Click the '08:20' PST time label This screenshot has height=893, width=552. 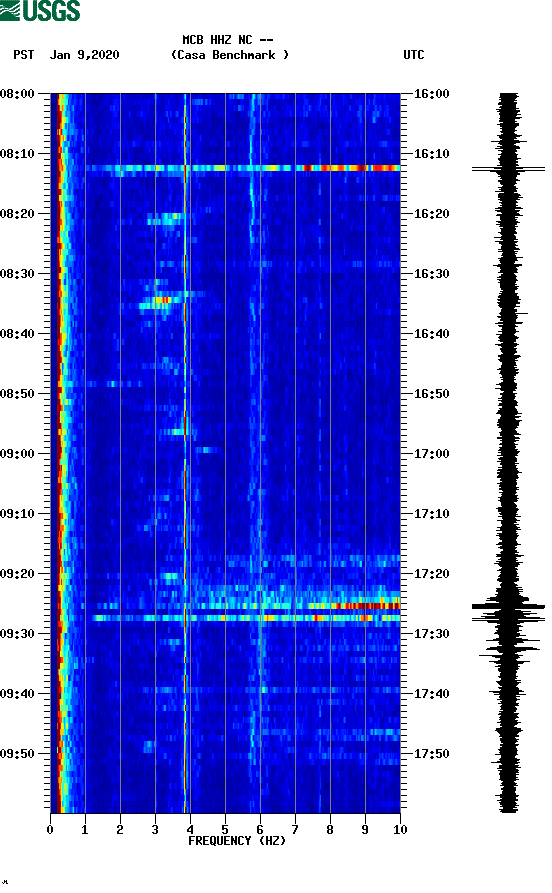(17, 214)
